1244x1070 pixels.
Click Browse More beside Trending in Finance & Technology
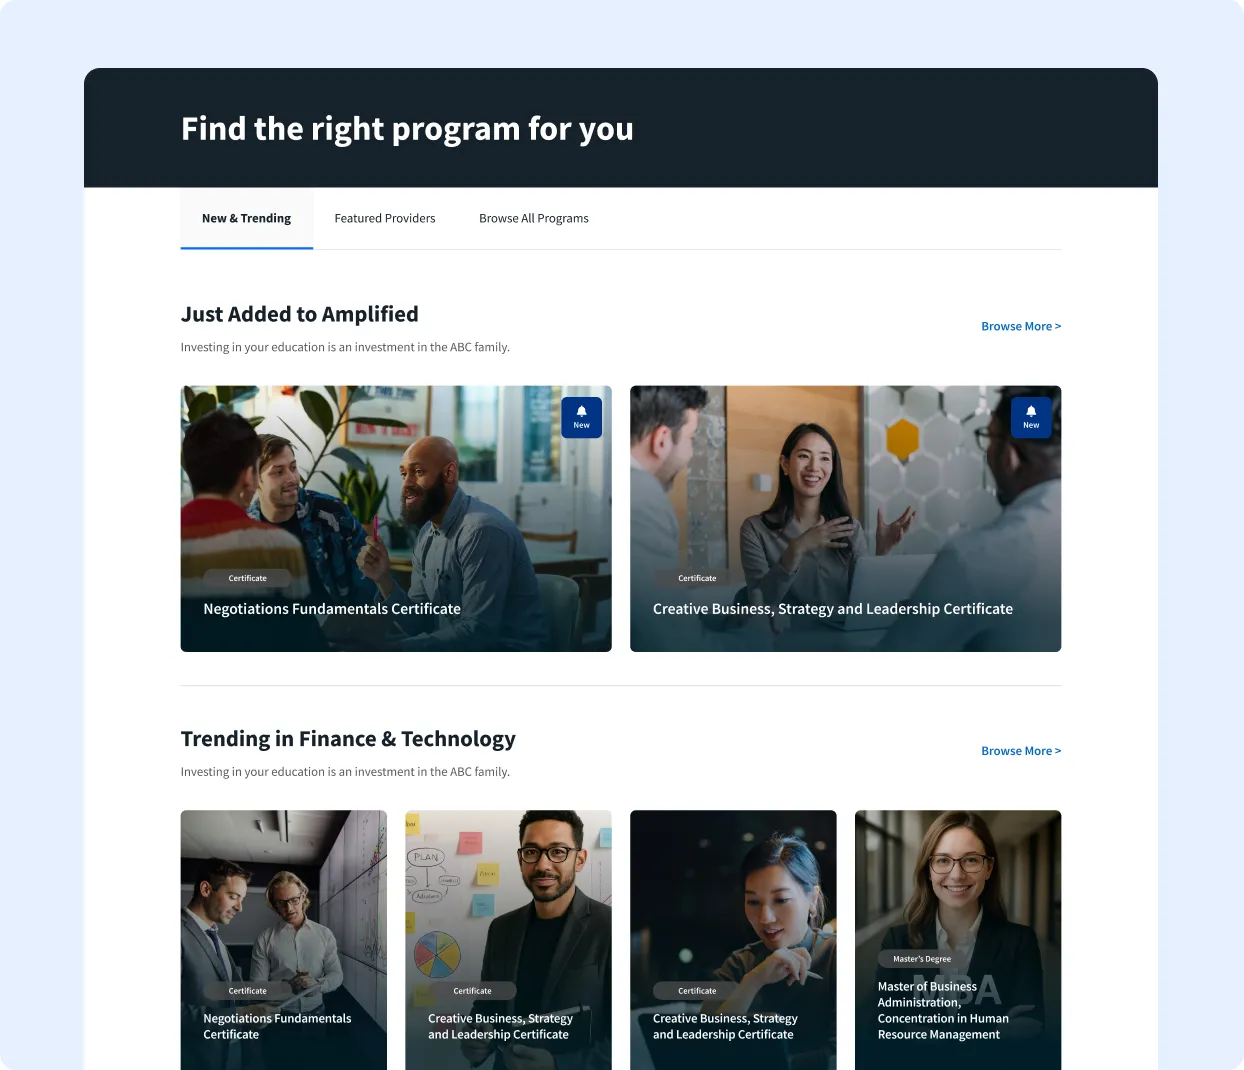click(x=1021, y=751)
